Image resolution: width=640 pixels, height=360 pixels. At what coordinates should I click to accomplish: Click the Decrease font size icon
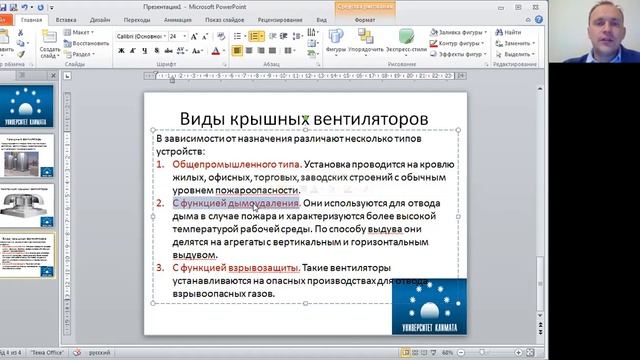point(205,36)
